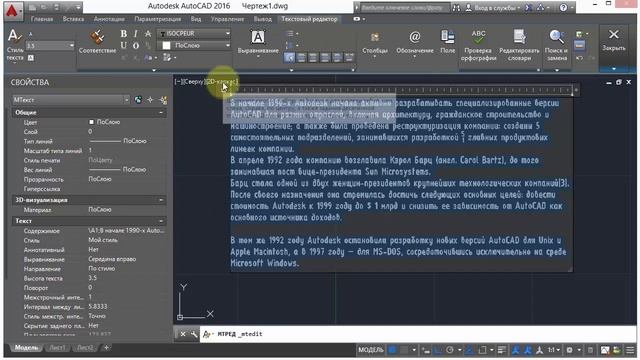Screen dimensions: 640x360
Task: Open the Вход в службы sign-in dropdown
Action: click(493, 8)
